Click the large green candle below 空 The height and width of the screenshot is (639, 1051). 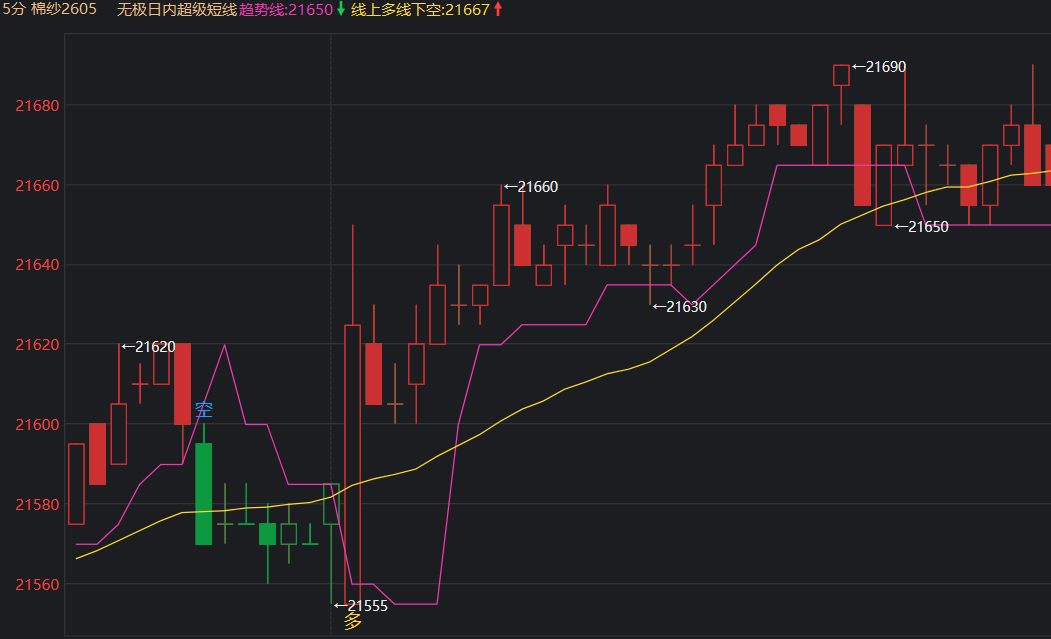[204, 493]
